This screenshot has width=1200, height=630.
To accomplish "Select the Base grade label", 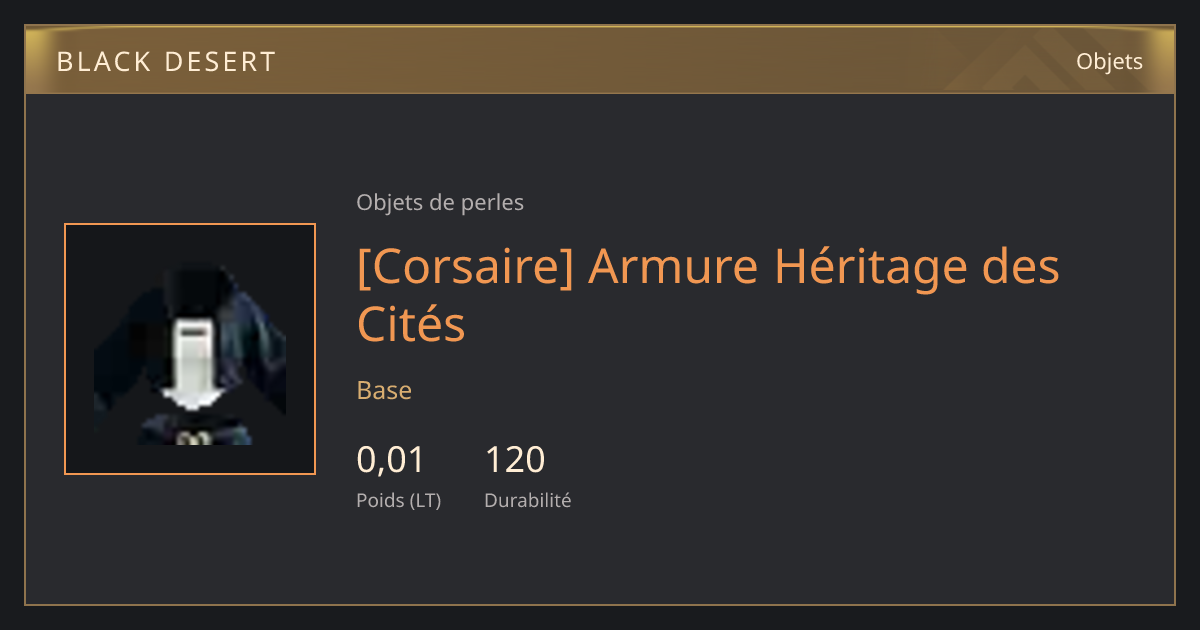I will [384, 390].
